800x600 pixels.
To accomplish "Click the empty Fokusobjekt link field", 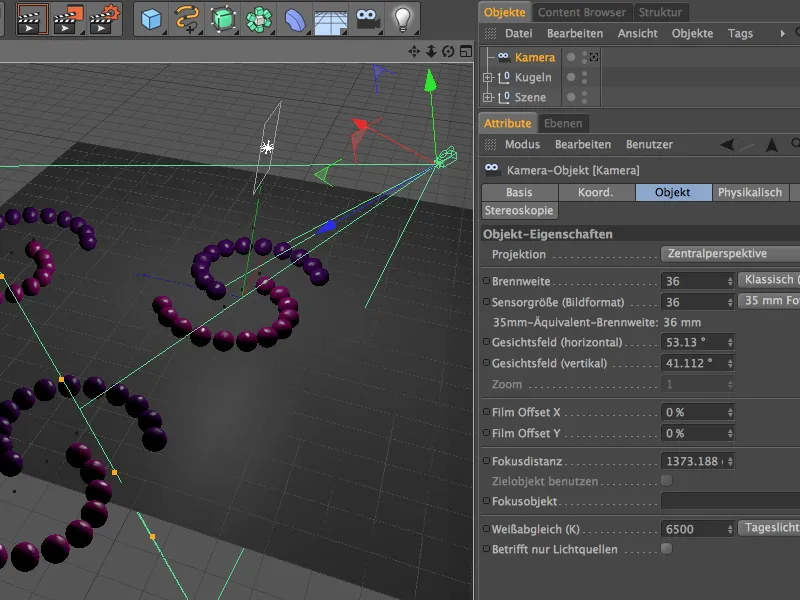I will pos(730,501).
